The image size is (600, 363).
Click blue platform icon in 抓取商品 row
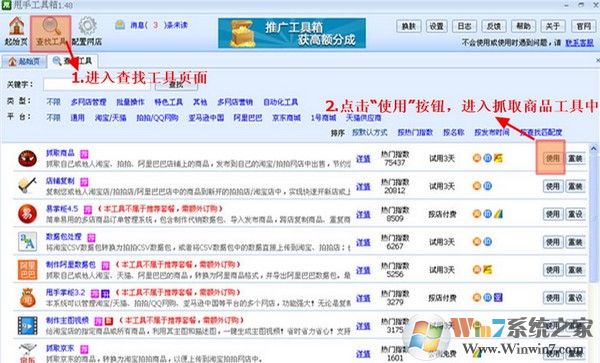[488, 158]
